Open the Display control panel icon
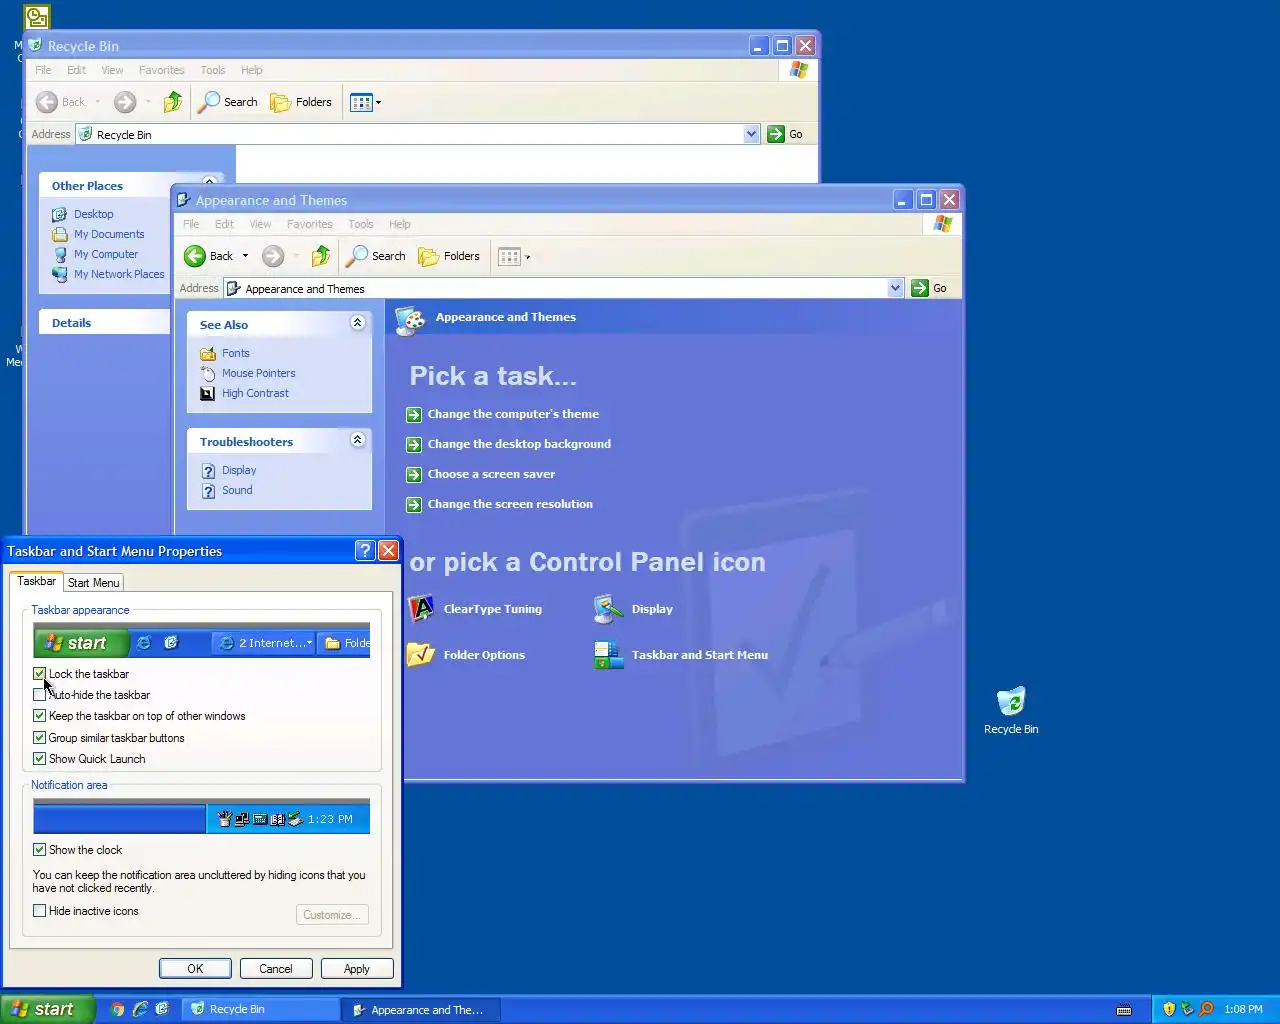Image resolution: width=1280 pixels, height=1024 pixels. pyautogui.click(x=634, y=609)
